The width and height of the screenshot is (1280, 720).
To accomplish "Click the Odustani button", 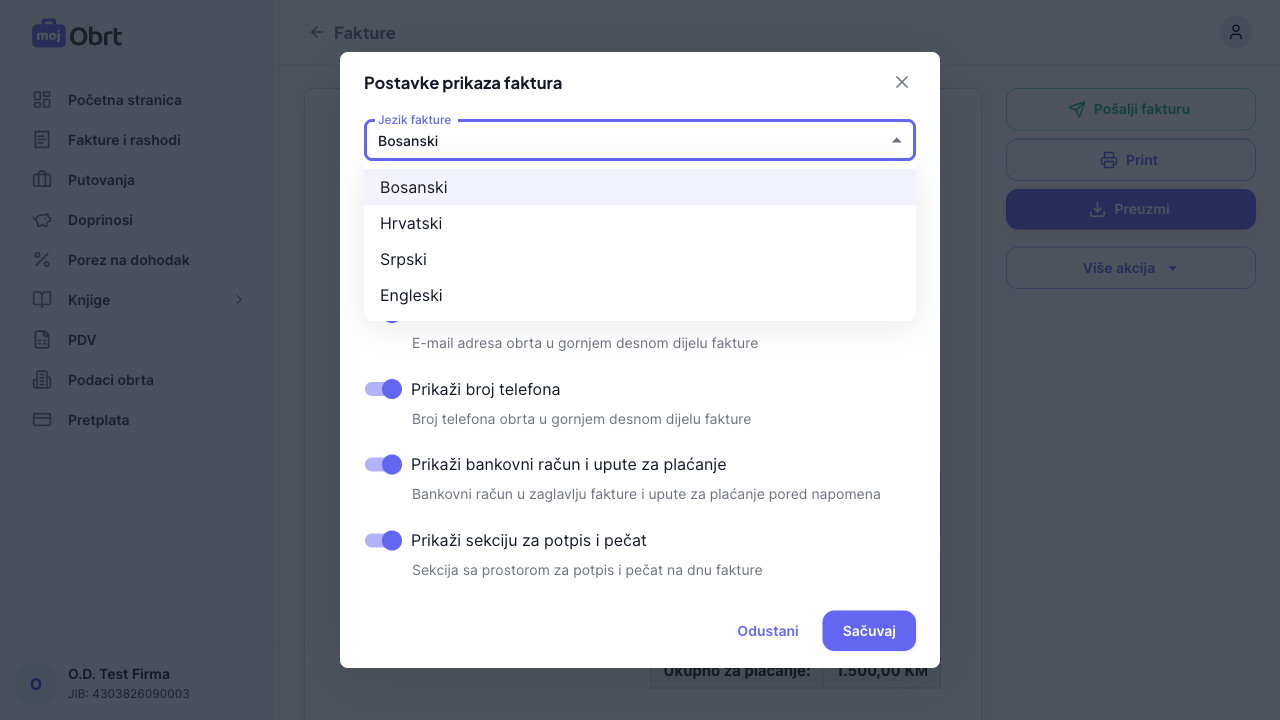I will coord(767,631).
